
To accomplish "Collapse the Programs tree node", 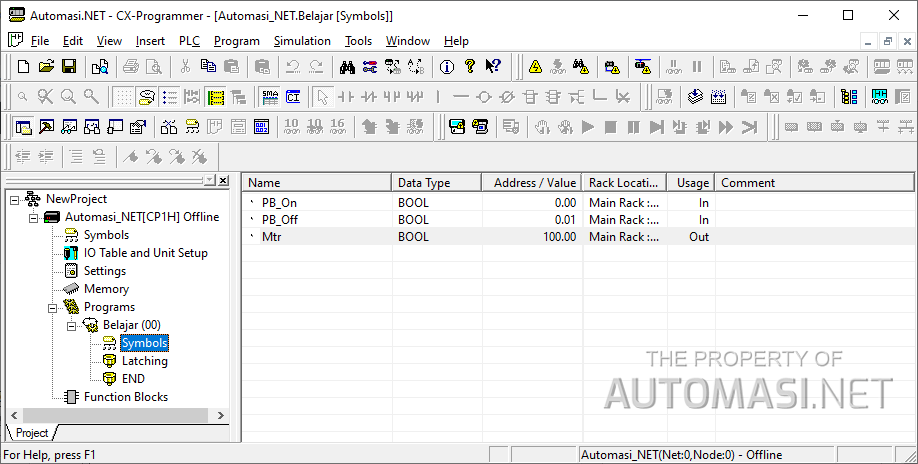I will (x=54, y=307).
